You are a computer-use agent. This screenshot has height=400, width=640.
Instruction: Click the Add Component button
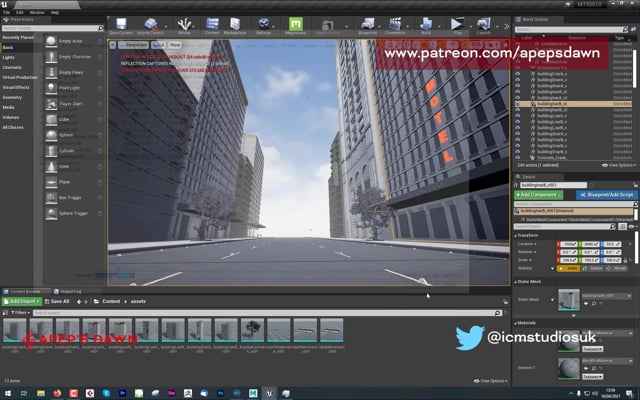538,195
